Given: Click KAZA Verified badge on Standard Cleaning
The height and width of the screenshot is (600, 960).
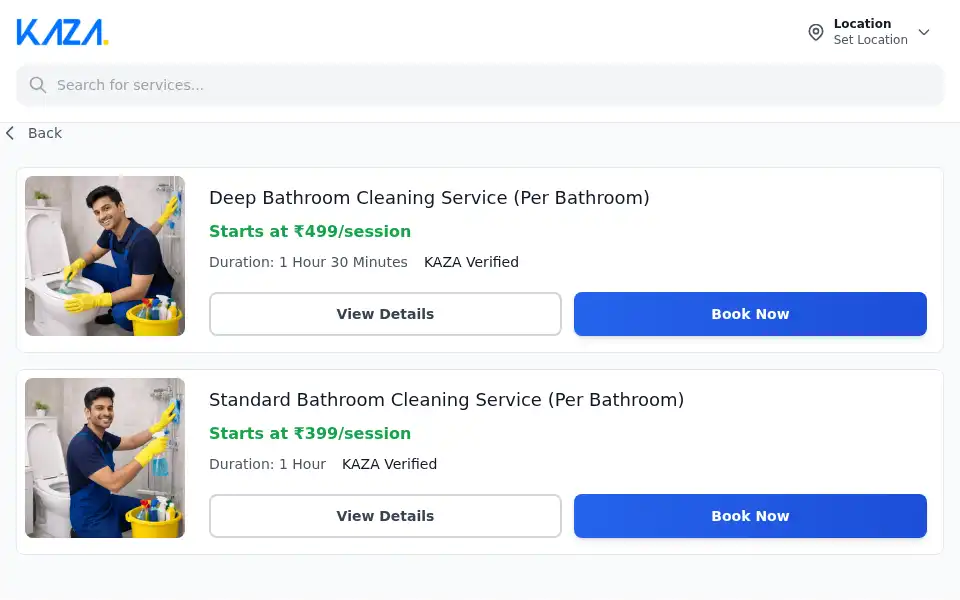Looking at the screenshot, I should [389, 464].
